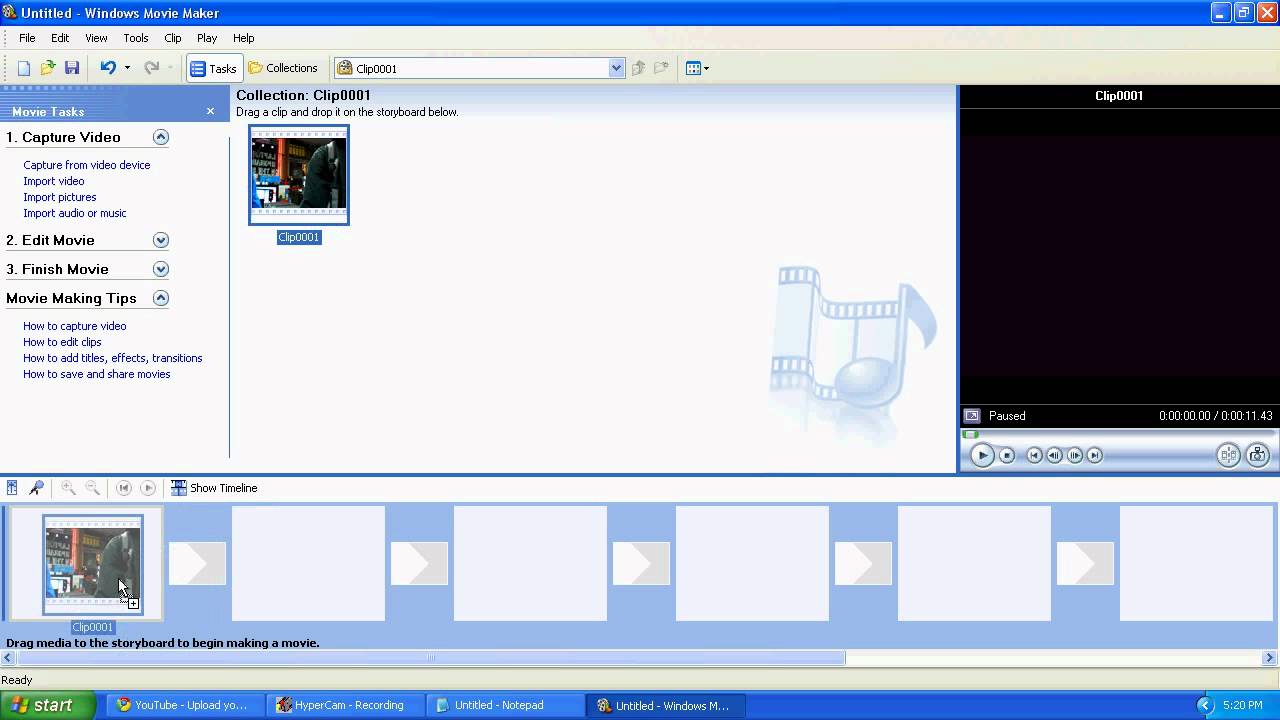Open the Play menu
Screen dimensions: 1280x720
pyautogui.click(x=207, y=38)
